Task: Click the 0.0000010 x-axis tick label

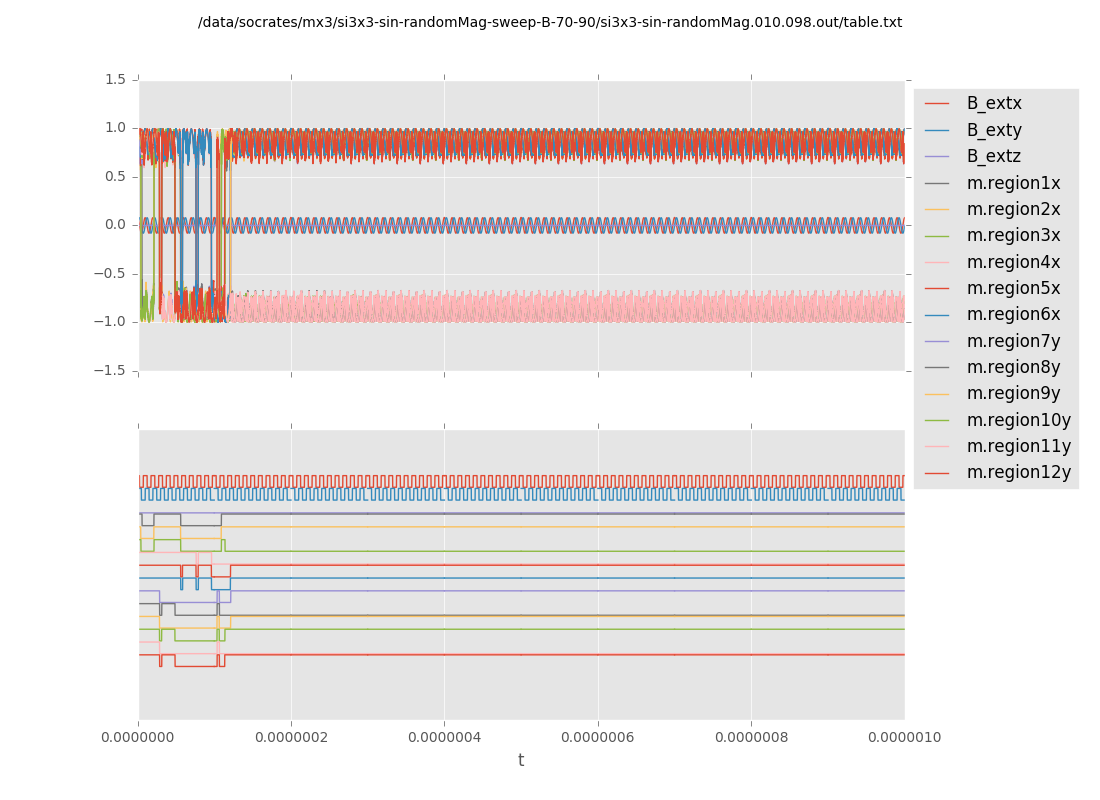Action: coord(904,738)
